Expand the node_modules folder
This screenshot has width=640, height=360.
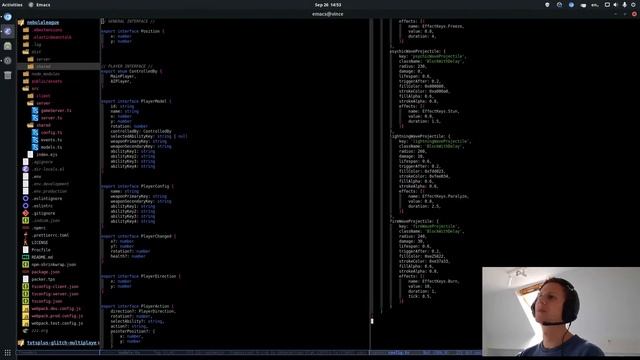click(25, 74)
